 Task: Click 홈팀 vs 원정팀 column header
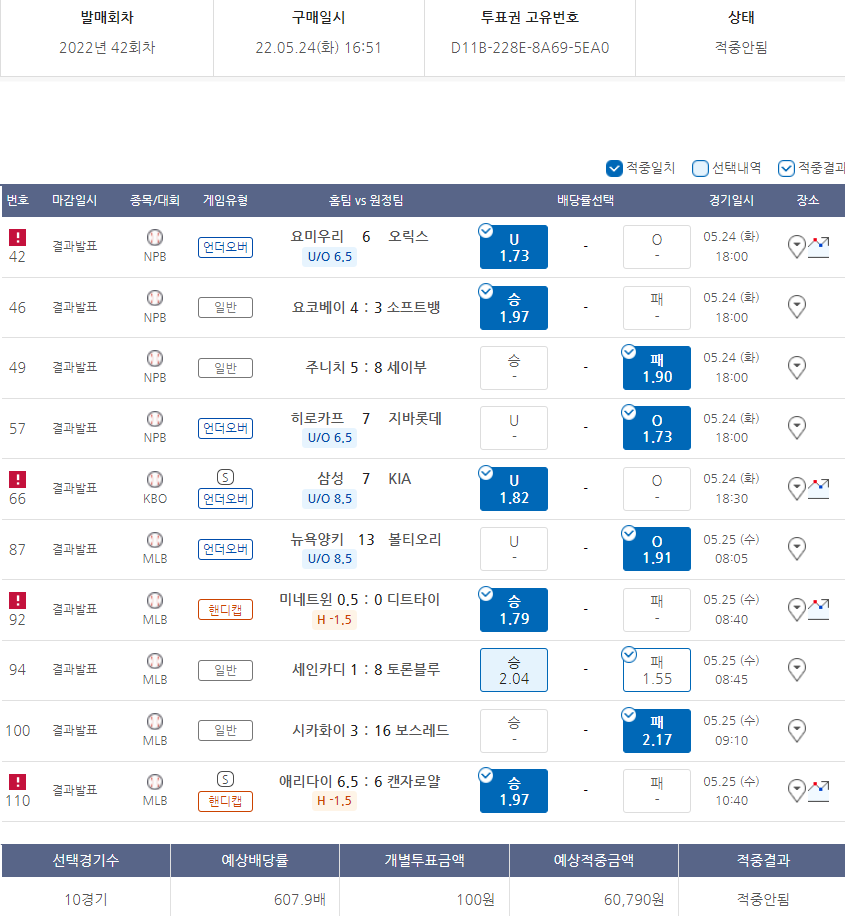(x=366, y=200)
